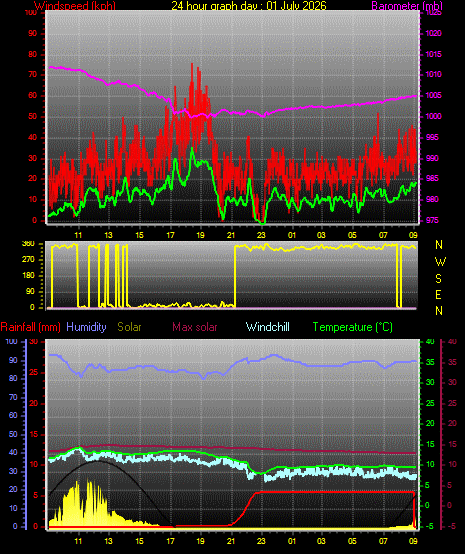Click the 985 barometer scale value
This screenshot has height=554, width=465.
pos(432,178)
